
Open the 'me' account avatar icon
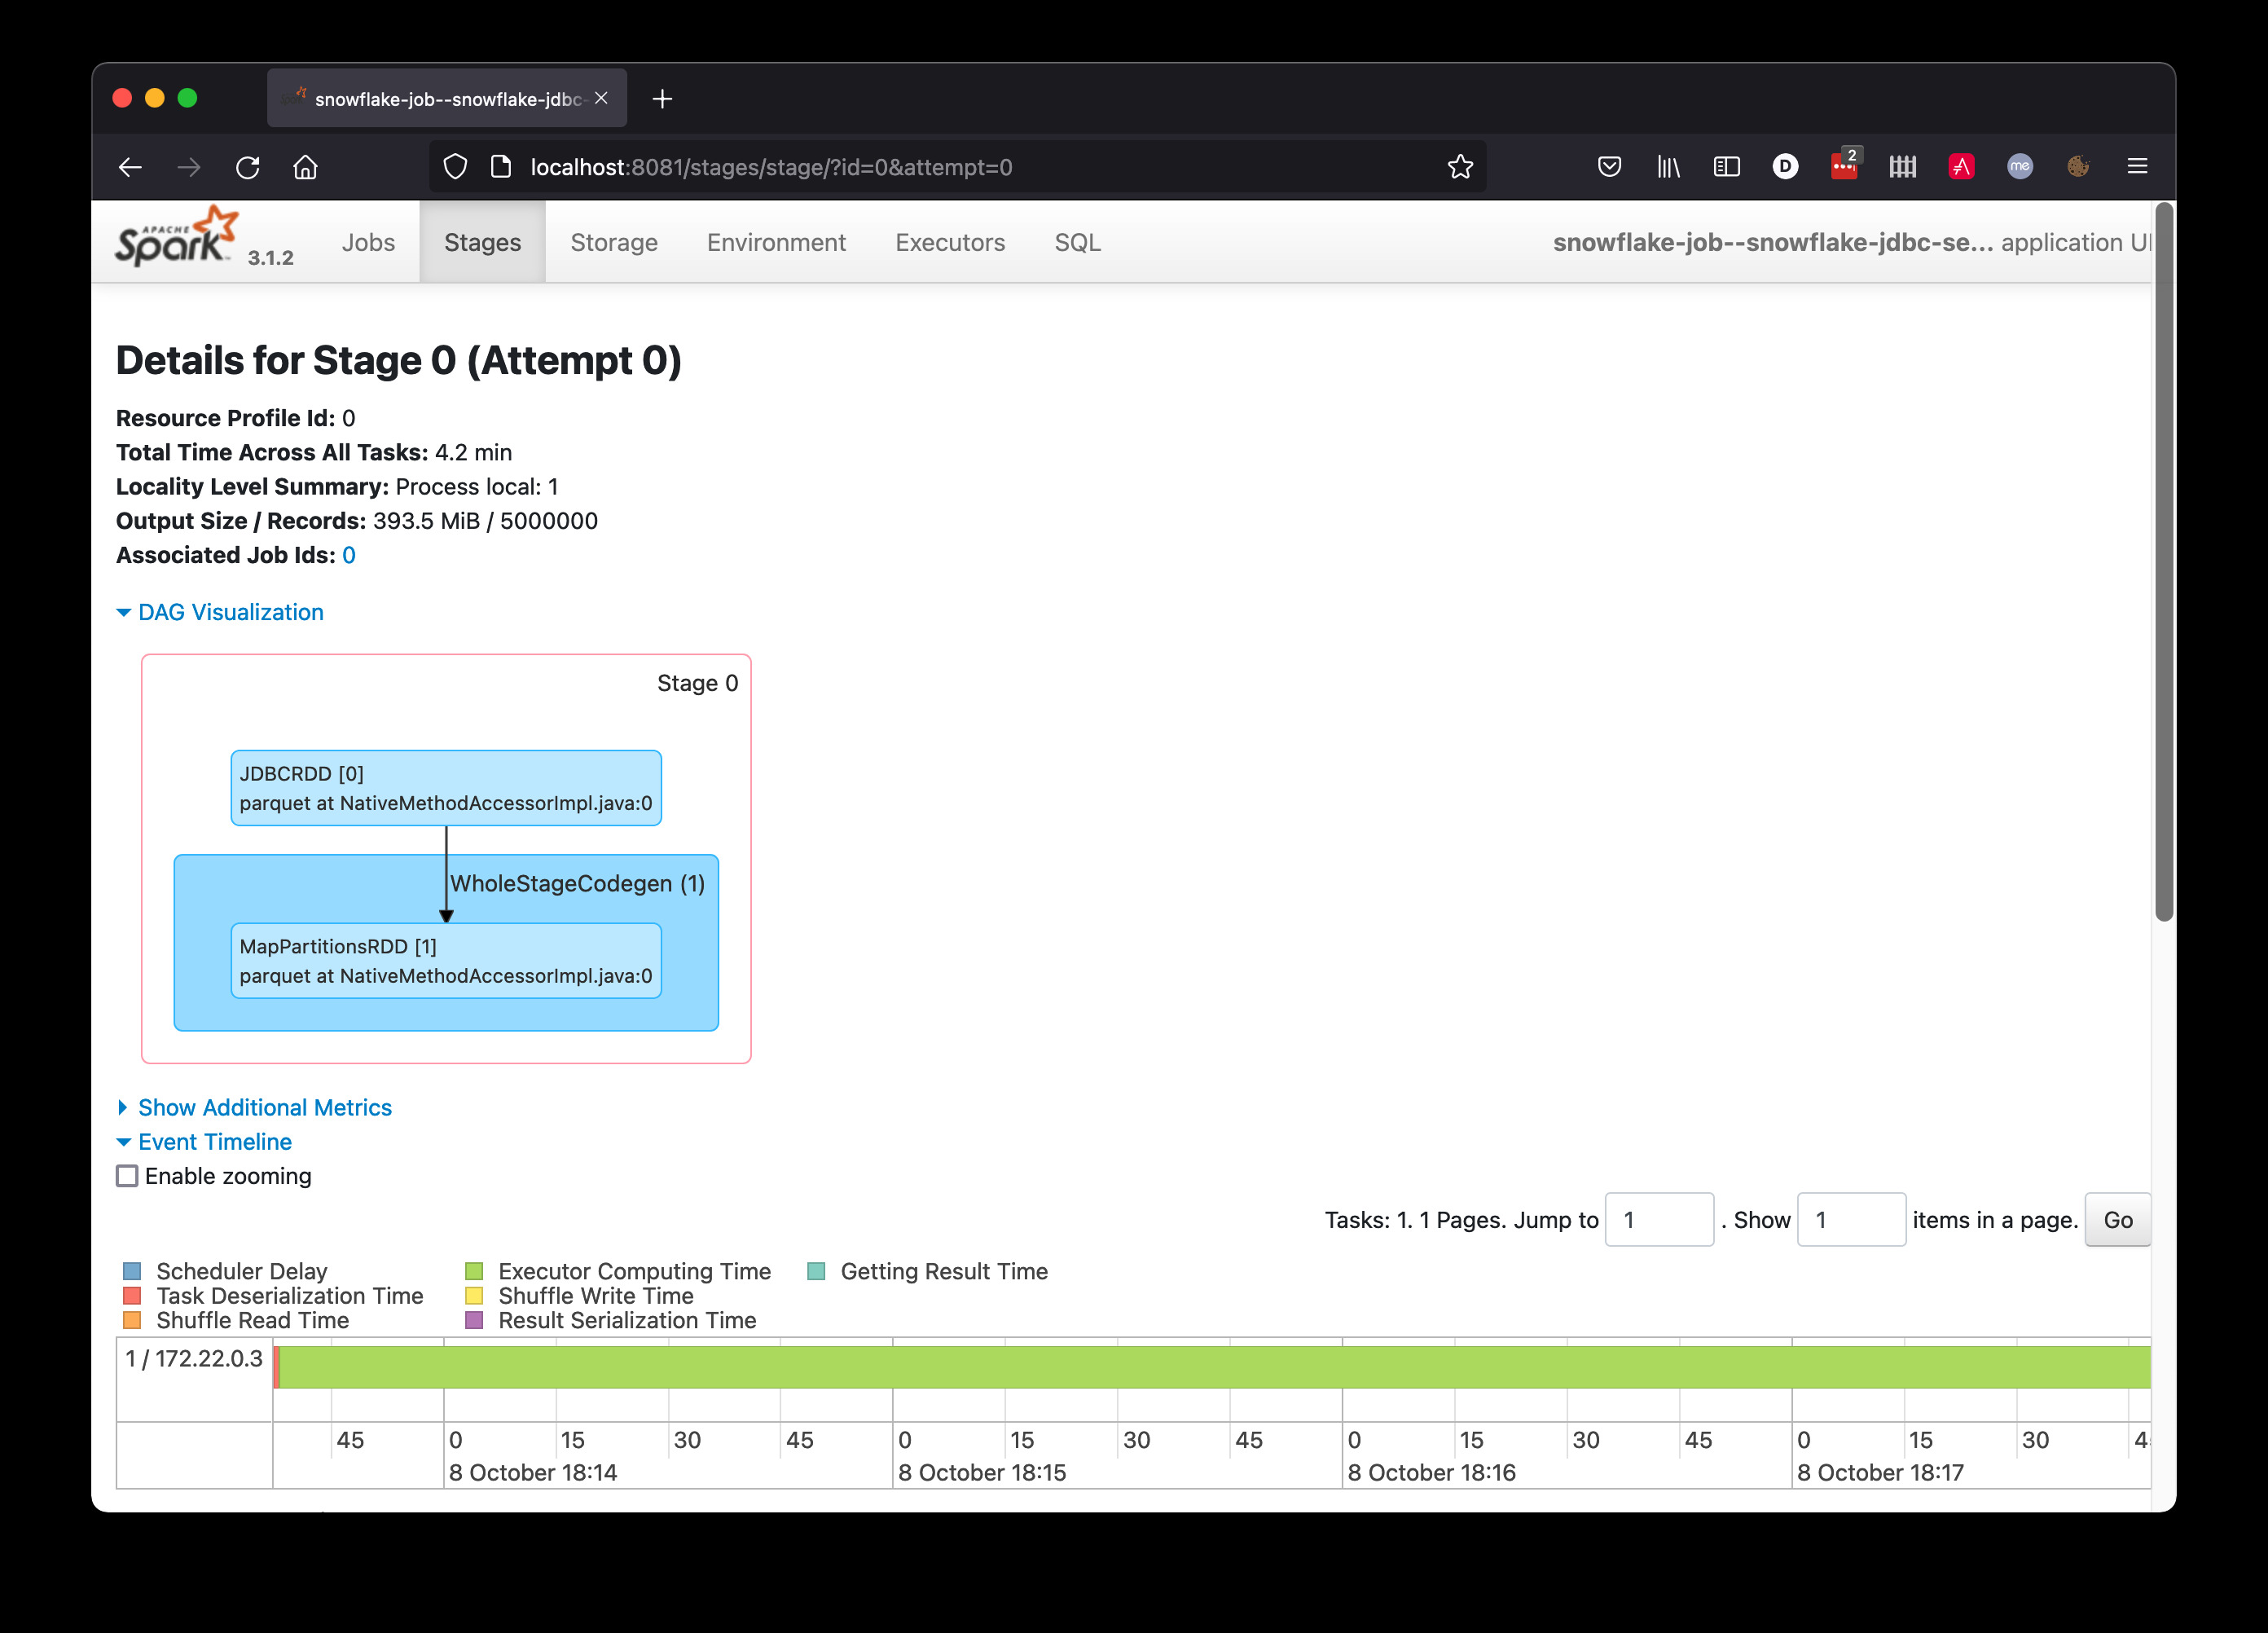(2020, 167)
